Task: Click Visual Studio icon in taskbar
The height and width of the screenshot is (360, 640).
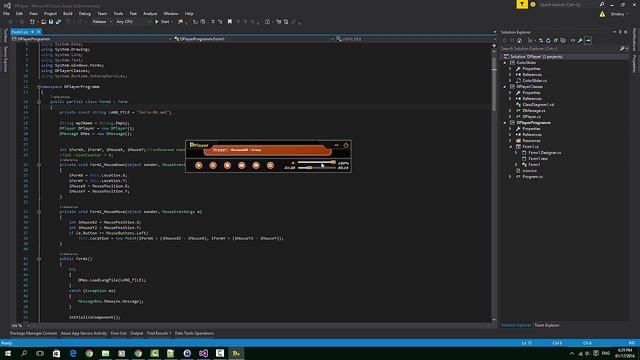Action: 204,353
